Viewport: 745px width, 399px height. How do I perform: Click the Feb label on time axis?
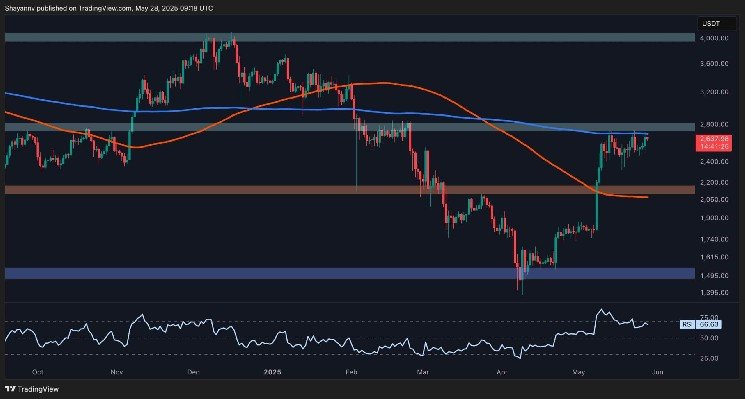351,372
